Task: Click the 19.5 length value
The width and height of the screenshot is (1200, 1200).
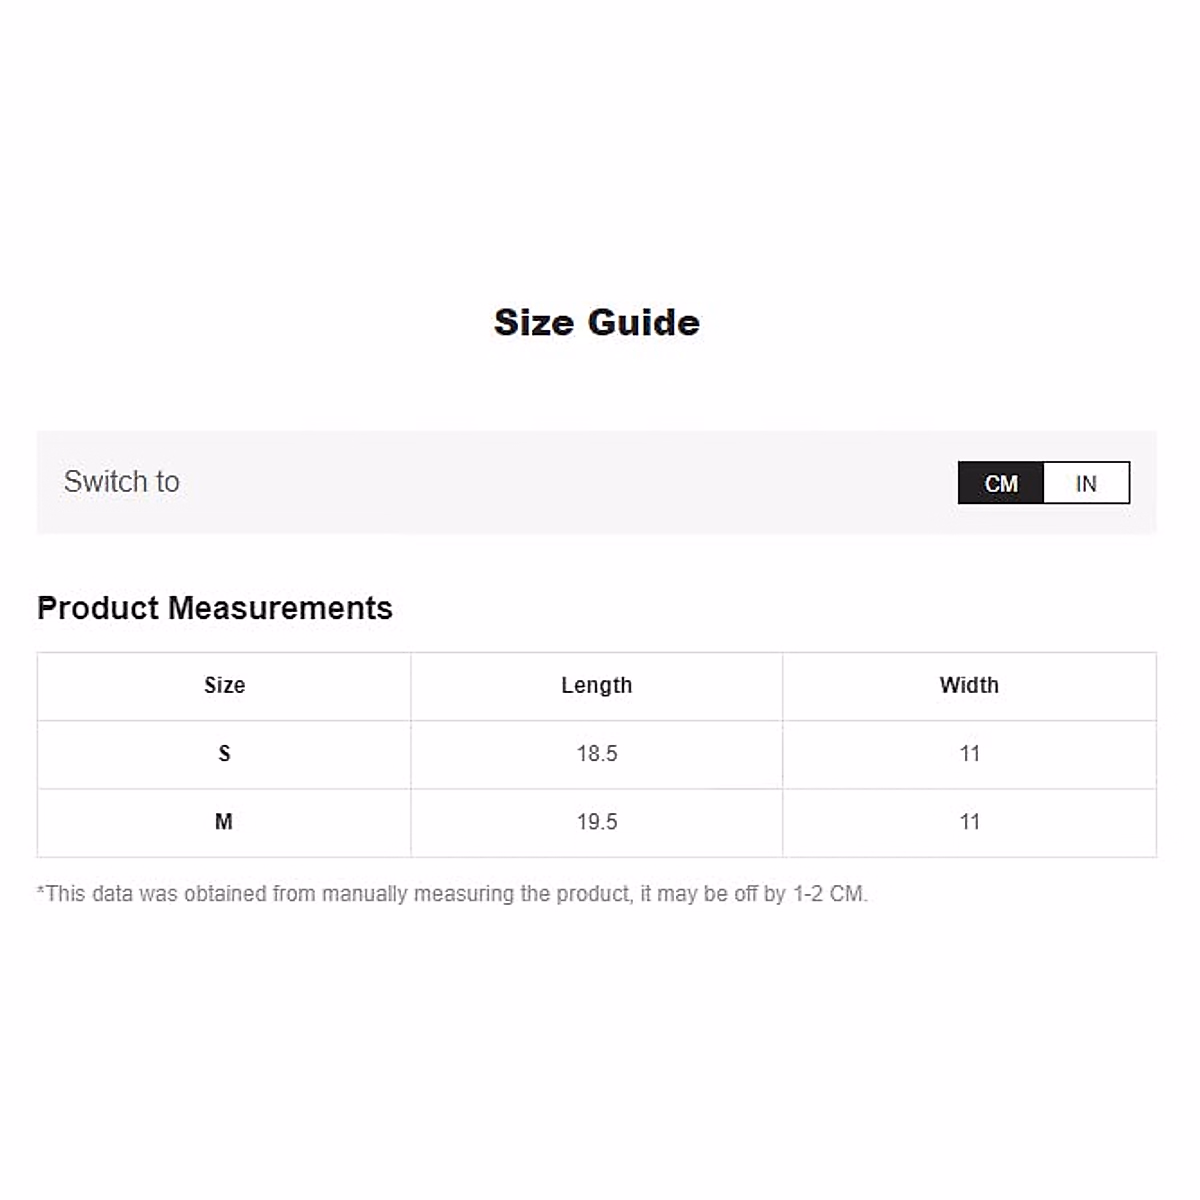Action: coord(597,821)
